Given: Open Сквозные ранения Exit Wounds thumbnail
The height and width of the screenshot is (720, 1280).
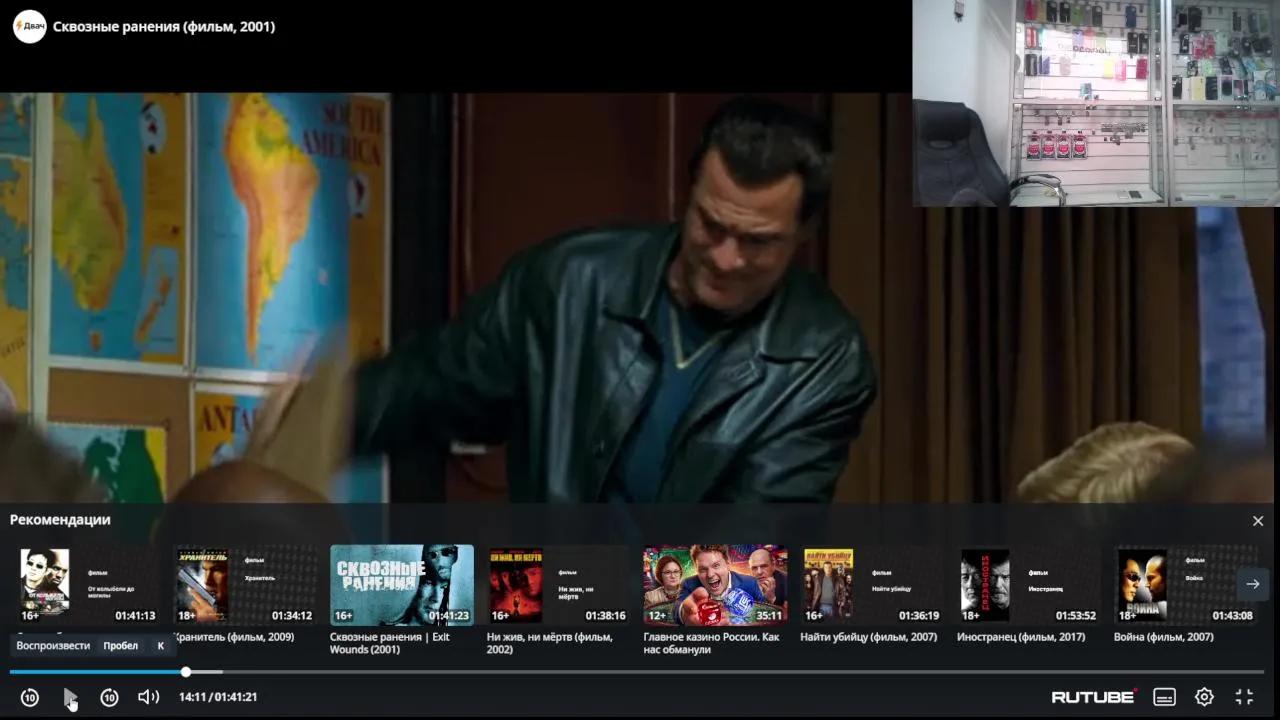Looking at the screenshot, I should click(x=402, y=585).
